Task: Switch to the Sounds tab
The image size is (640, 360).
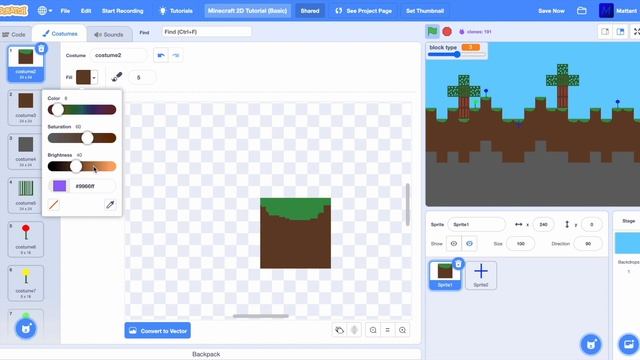Action: 109,34
